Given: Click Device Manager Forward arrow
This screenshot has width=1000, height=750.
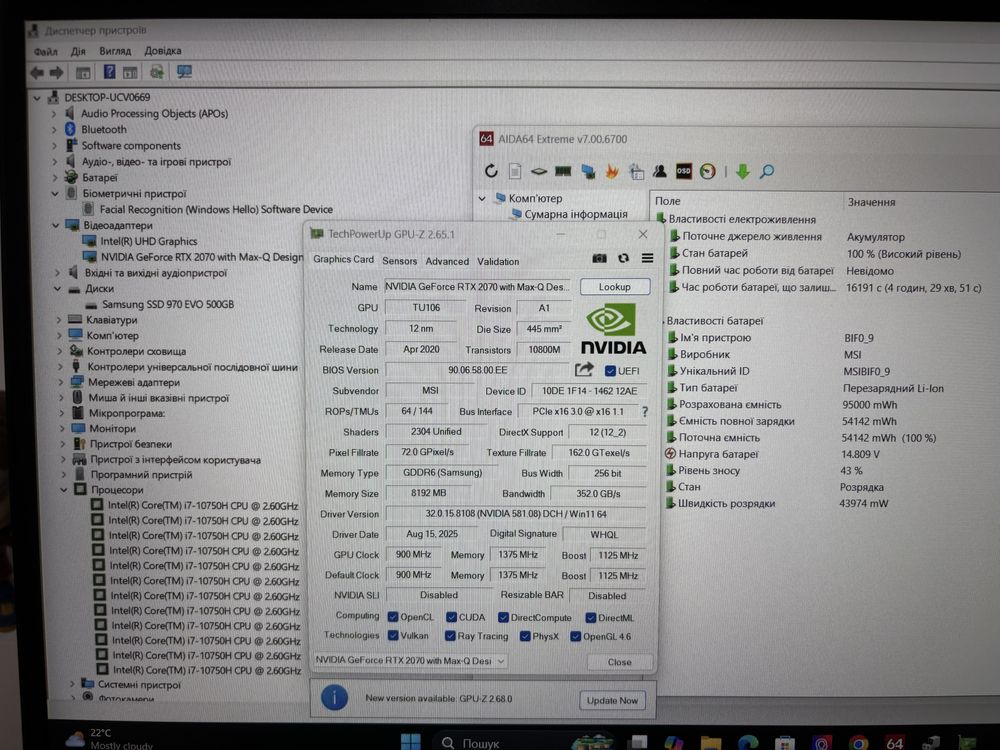Looking at the screenshot, I should tap(57, 73).
